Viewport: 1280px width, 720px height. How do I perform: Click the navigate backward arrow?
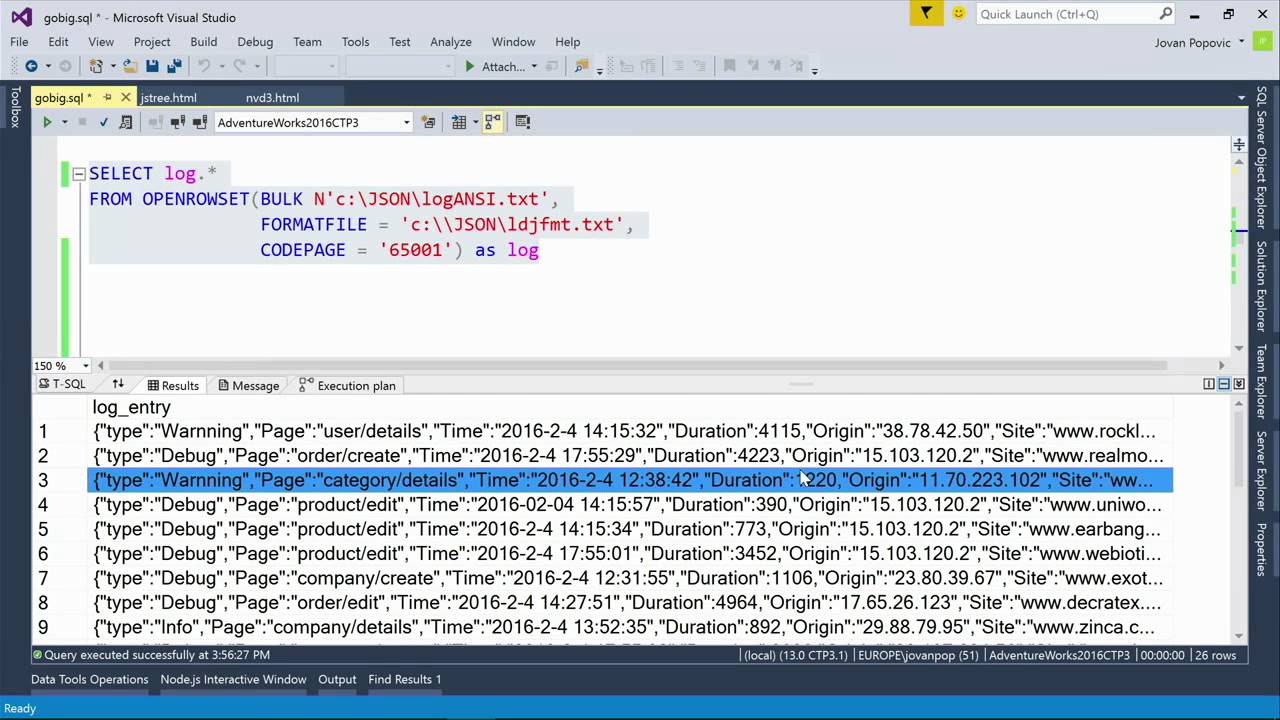31,66
